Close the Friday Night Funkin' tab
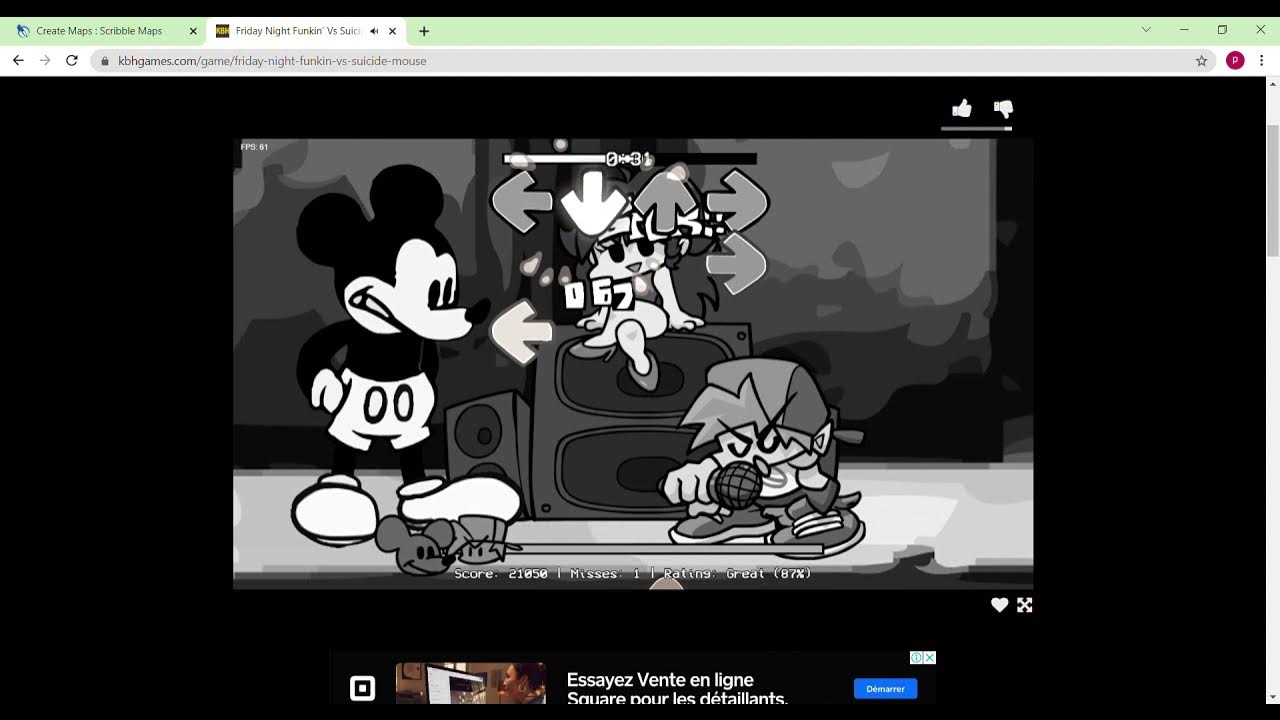Screen dimensions: 1280x720 393,31
